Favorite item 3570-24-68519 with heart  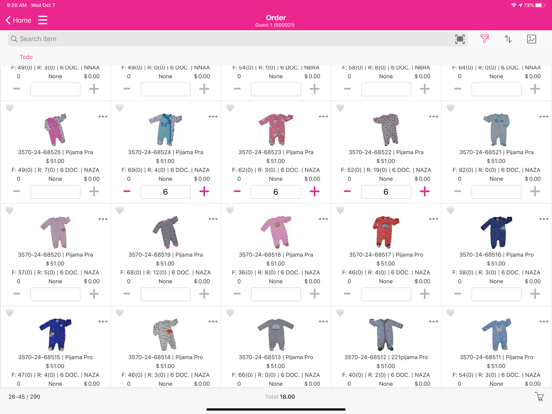click(x=120, y=210)
